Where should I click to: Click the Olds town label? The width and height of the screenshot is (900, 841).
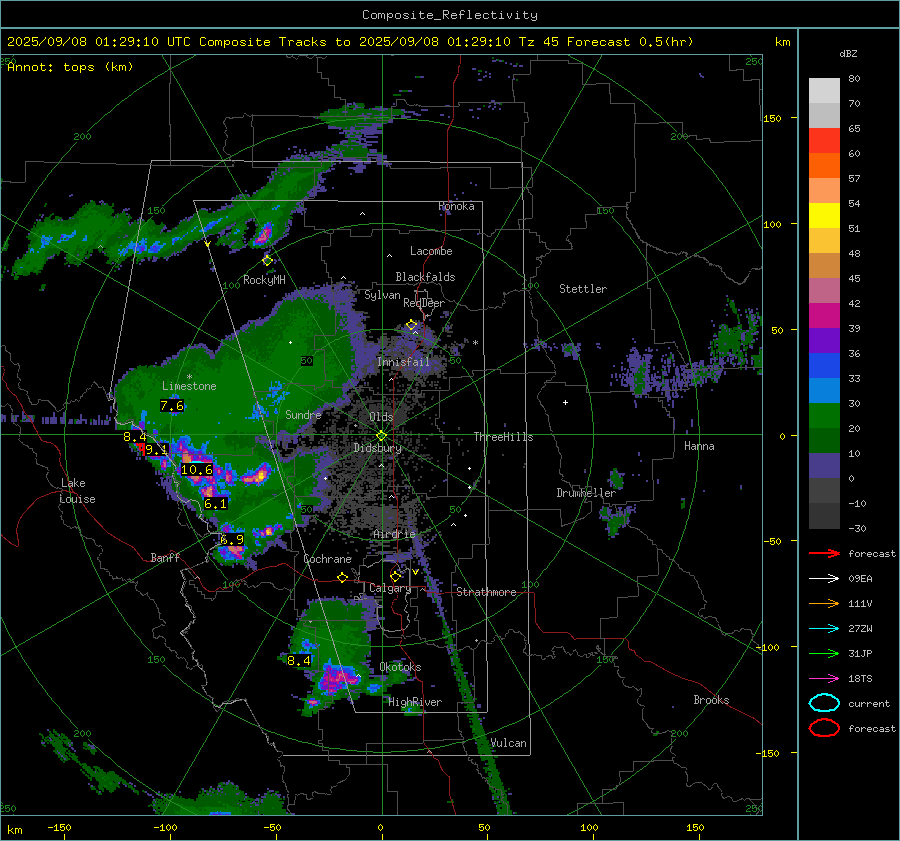pos(381,417)
